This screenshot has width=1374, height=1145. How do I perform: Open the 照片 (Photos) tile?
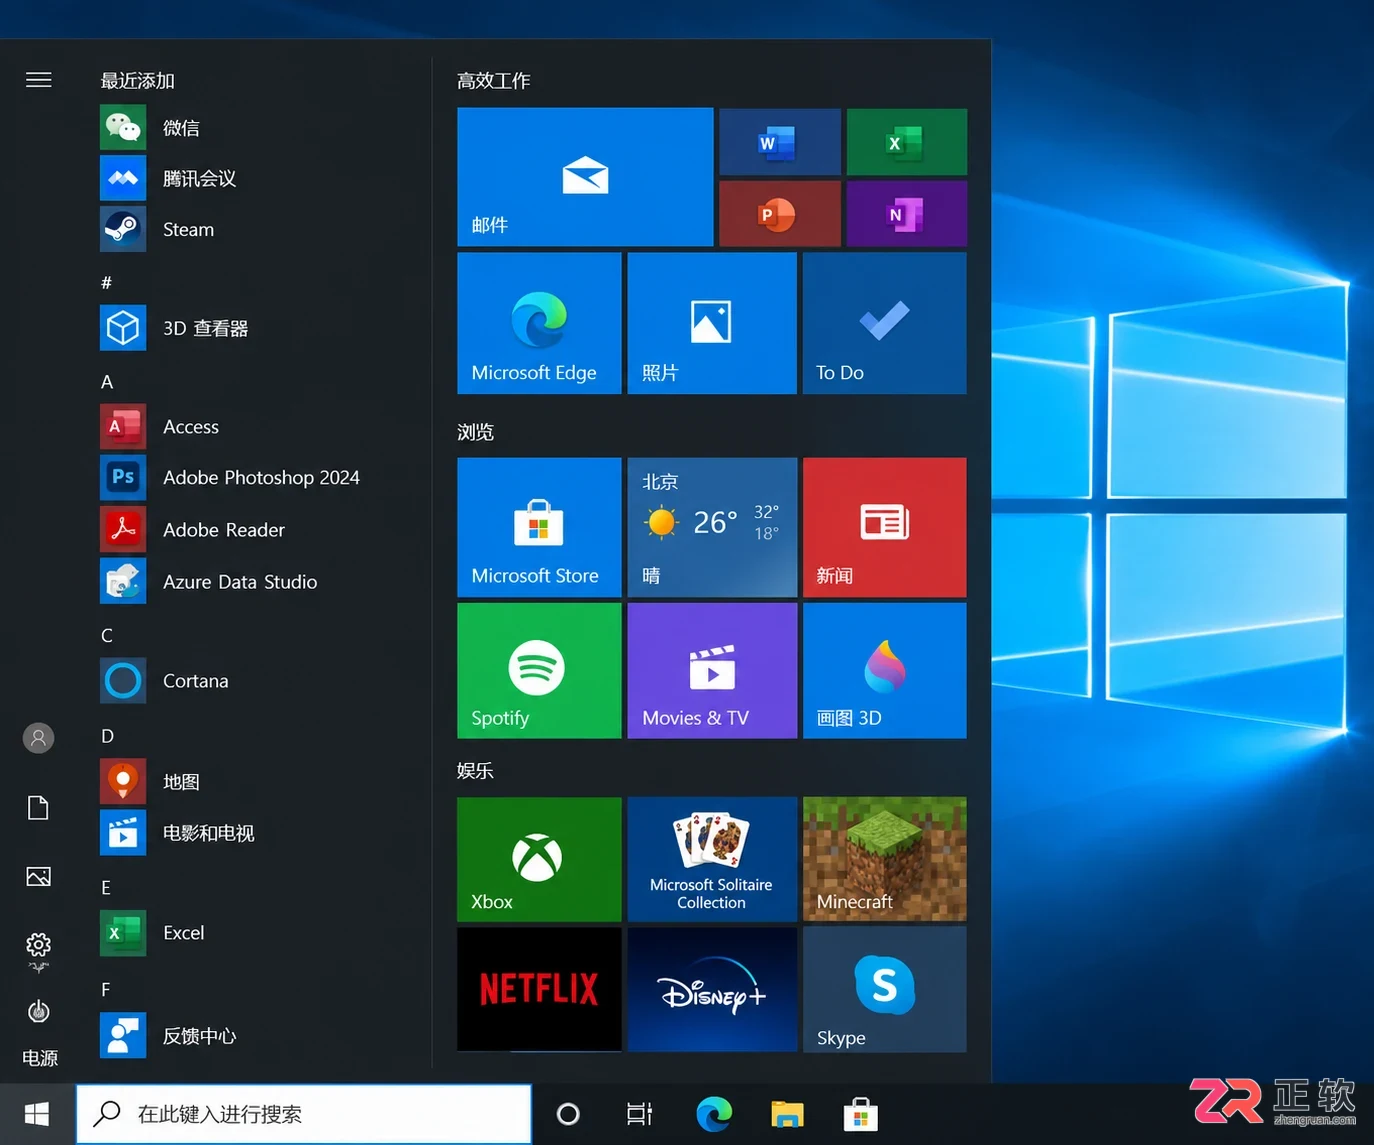[x=712, y=323]
